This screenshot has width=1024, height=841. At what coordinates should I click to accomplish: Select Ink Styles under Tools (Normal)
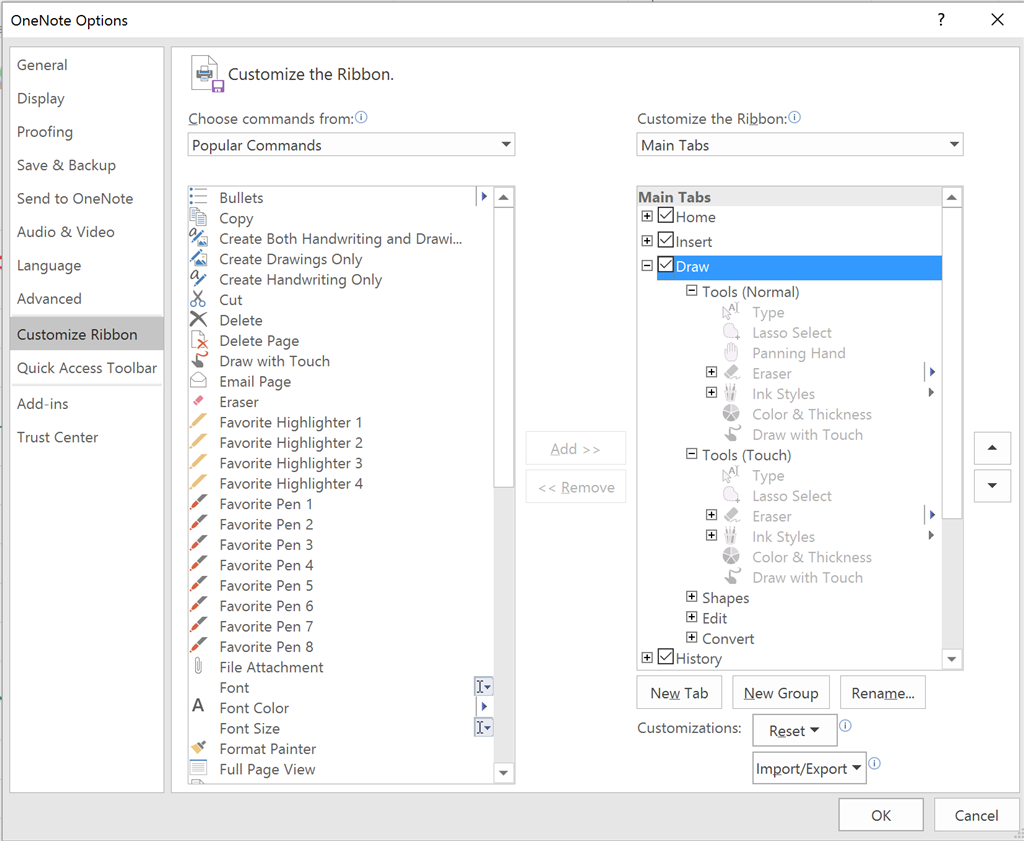783,393
